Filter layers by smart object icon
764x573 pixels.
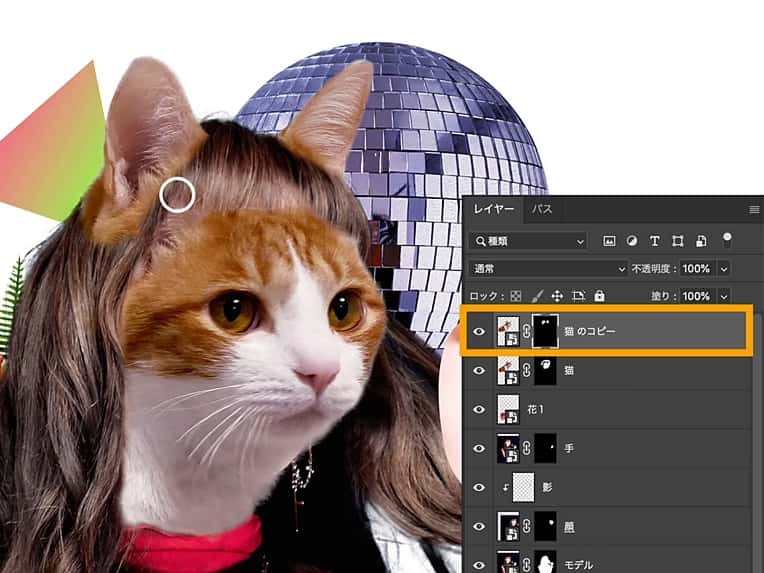[701, 241]
